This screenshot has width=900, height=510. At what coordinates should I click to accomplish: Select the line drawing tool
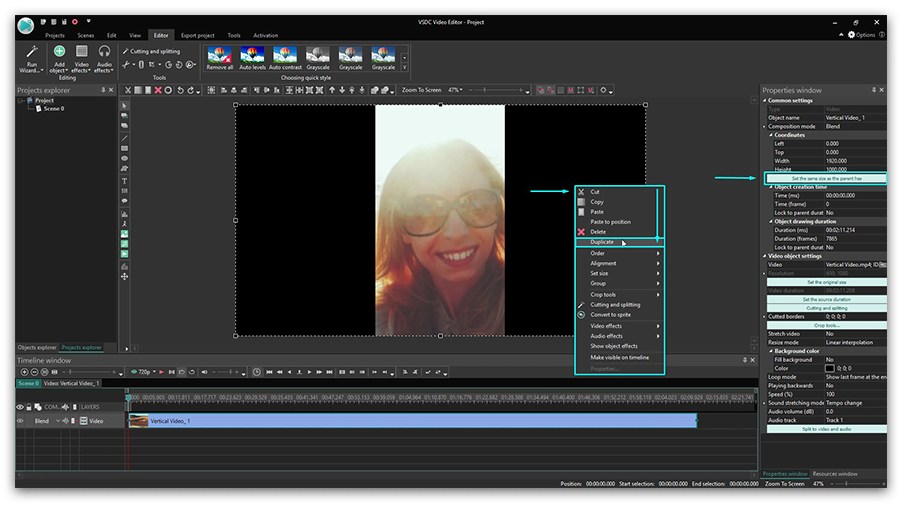(x=124, y=138)
